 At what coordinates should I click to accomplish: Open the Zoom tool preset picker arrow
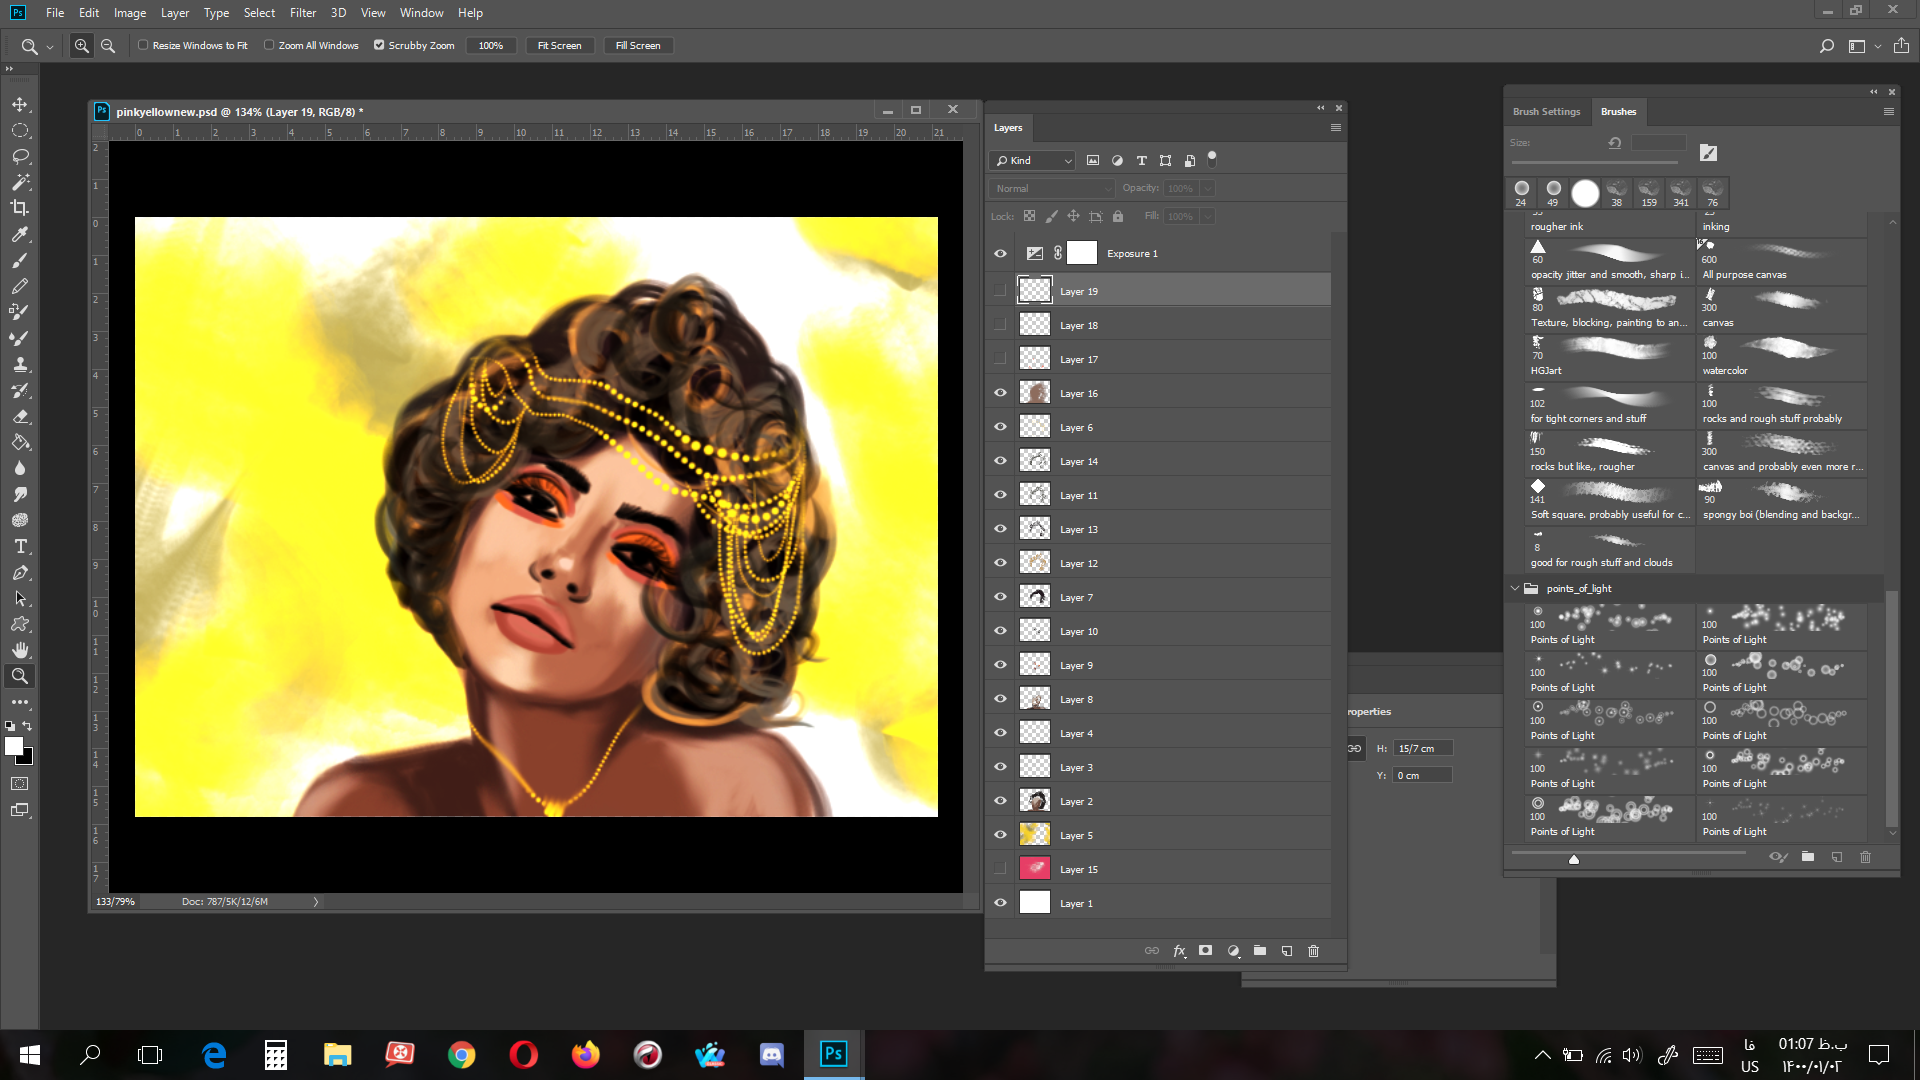[x=50, y=47]
